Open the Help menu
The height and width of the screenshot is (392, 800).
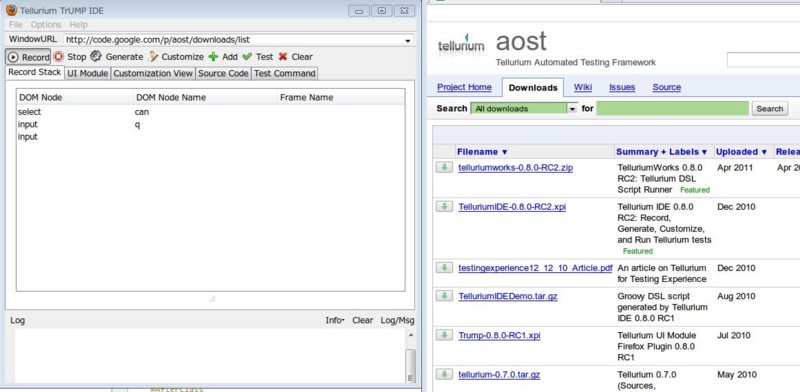point(78,24)
